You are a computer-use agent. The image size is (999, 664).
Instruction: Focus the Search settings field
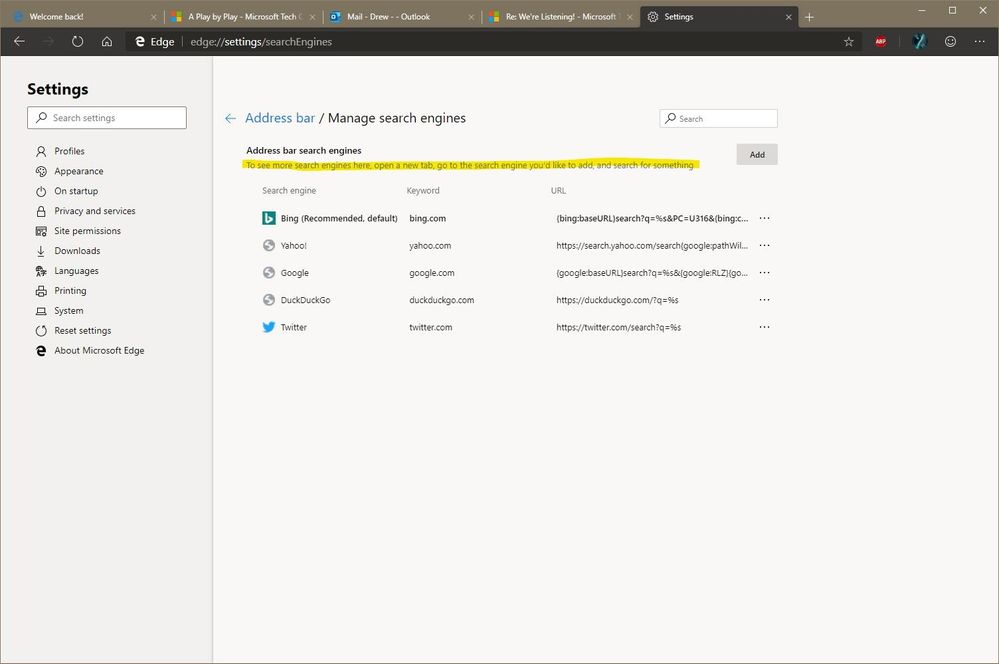click(x=107, y=118)
